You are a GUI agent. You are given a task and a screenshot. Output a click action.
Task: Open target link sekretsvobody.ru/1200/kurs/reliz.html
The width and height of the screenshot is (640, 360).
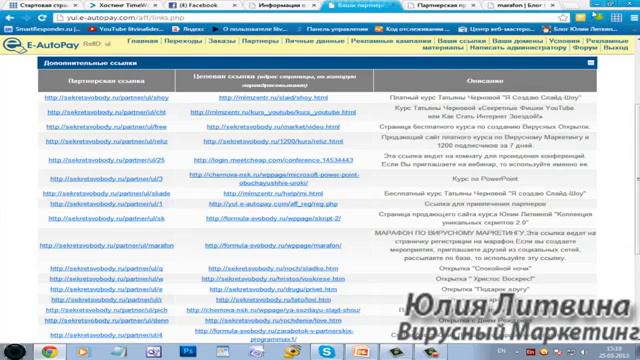coord(273,141)
